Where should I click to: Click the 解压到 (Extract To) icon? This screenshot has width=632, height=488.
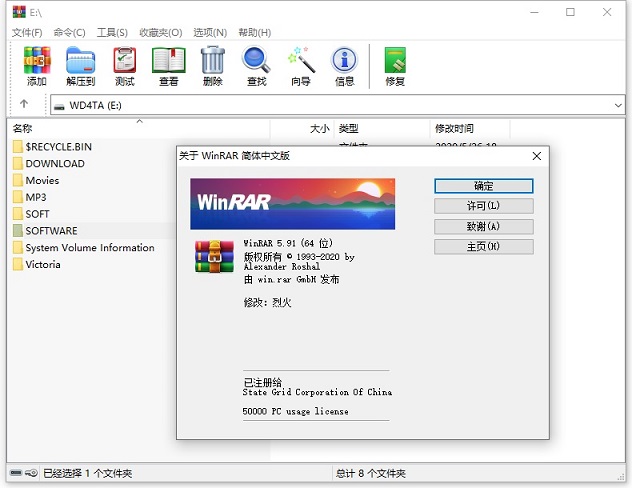pyautogui.click(x=80, y=64)
